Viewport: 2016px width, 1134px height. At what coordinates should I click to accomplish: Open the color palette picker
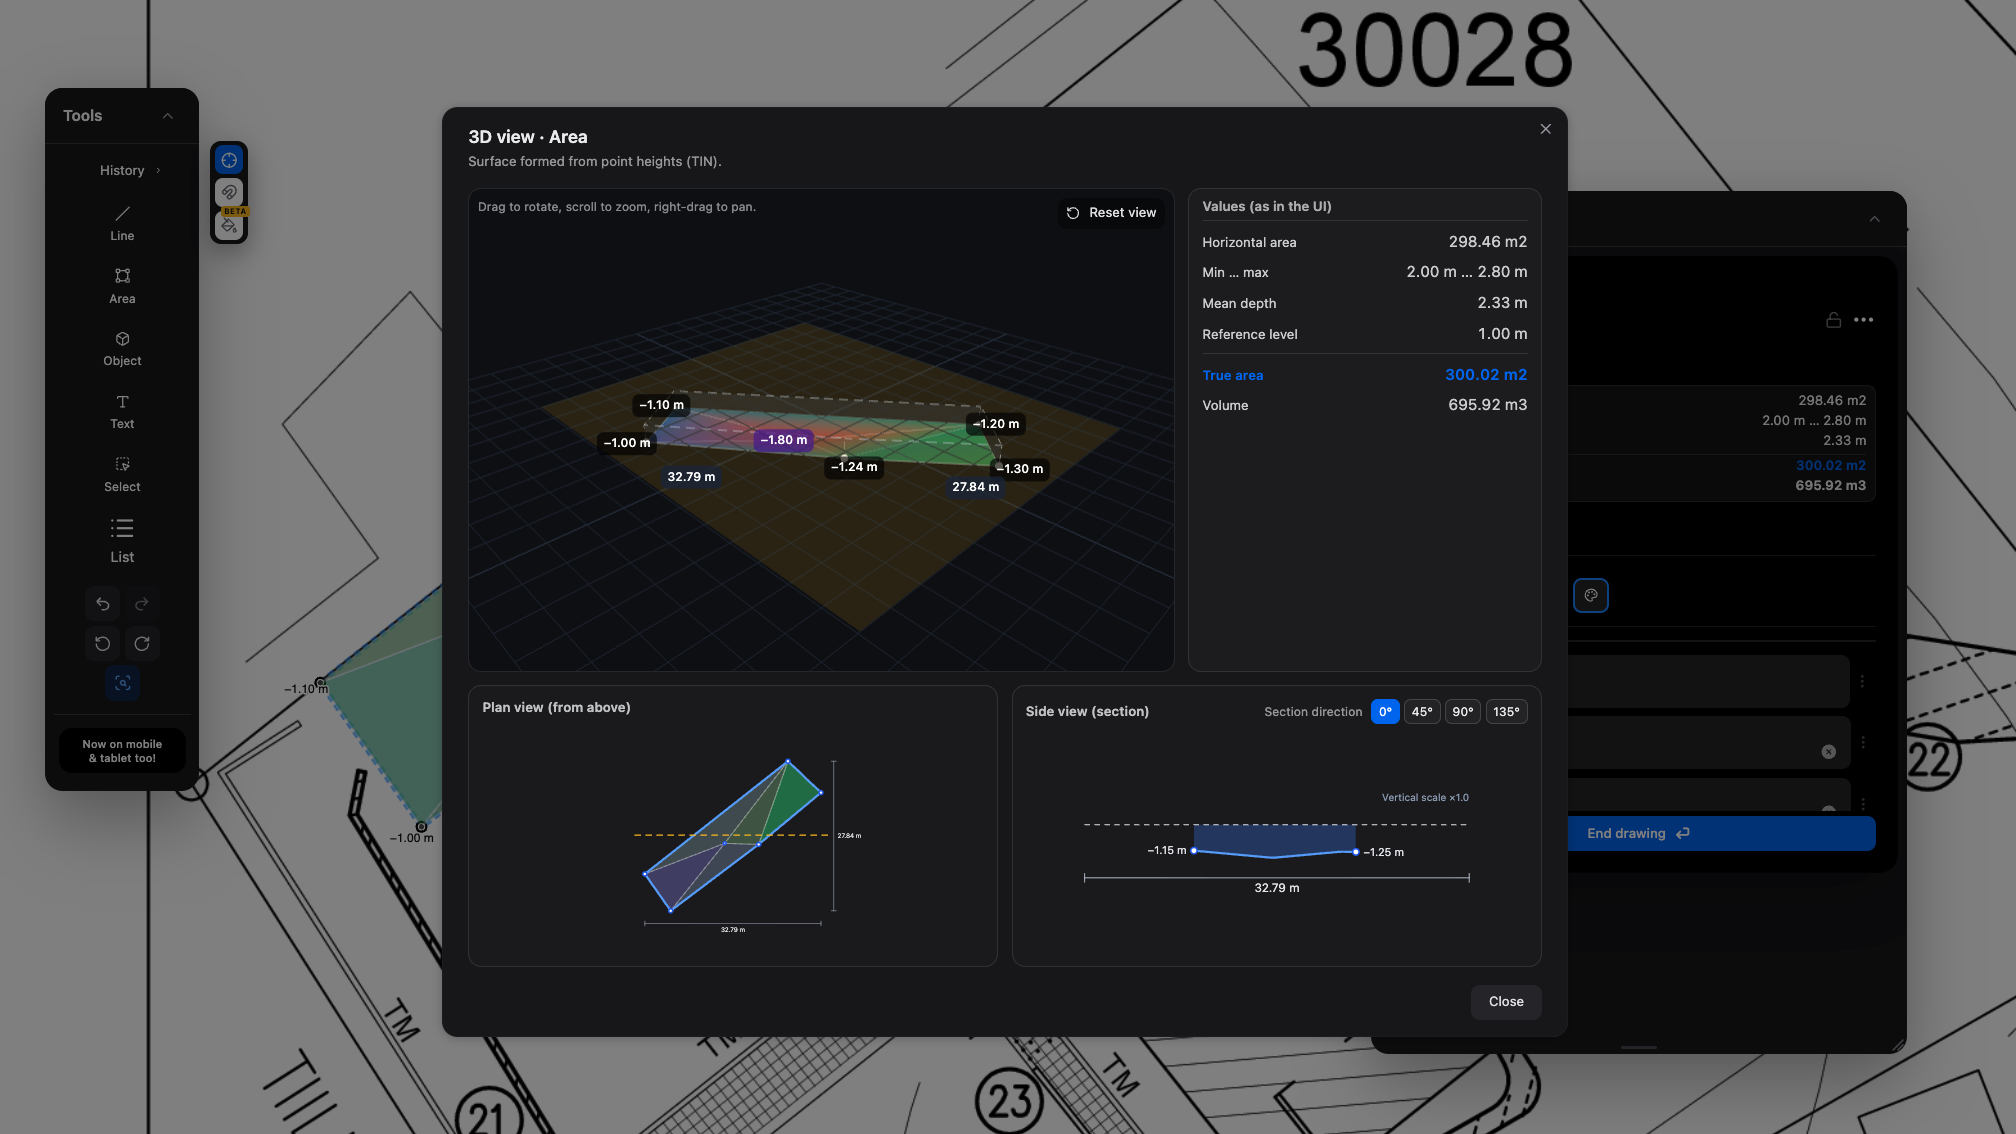1591,596
